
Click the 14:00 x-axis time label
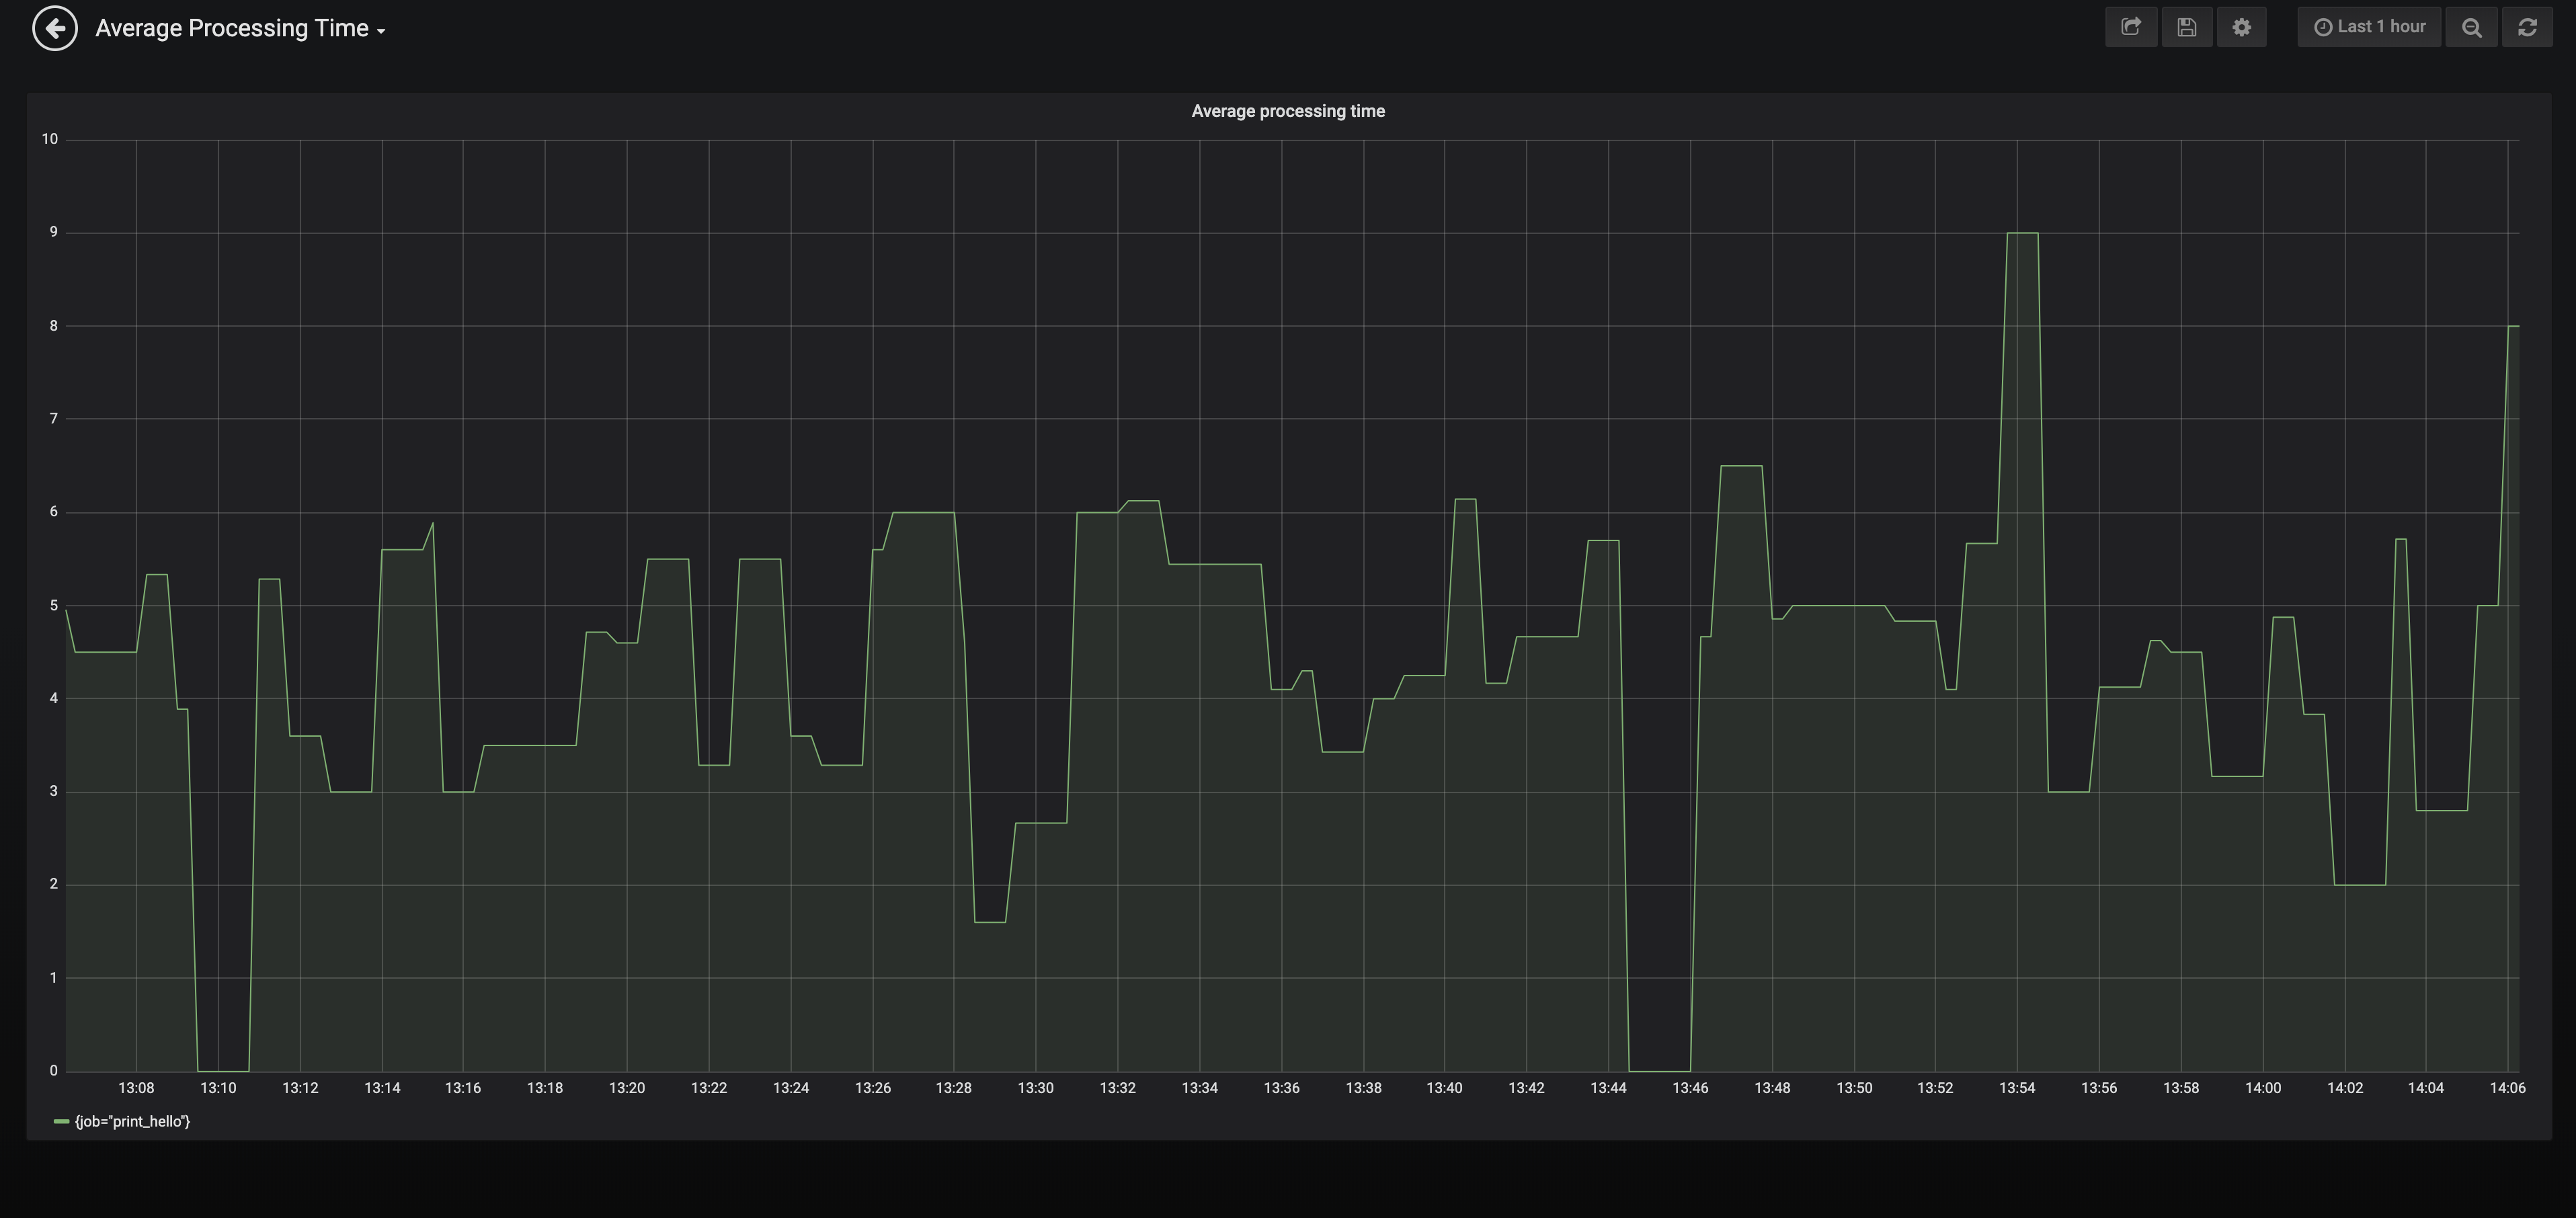2263,1088
